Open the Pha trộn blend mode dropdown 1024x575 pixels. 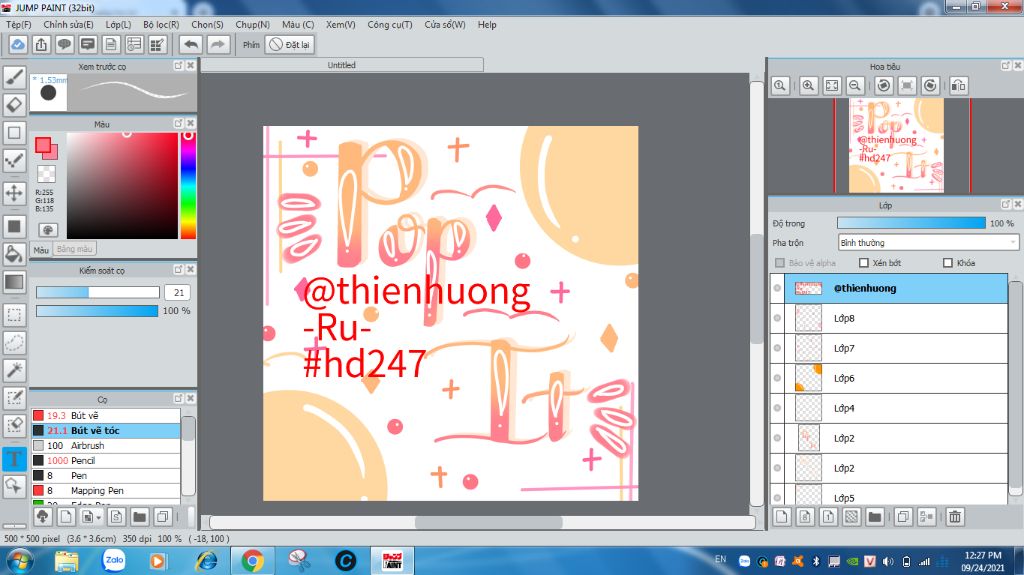(927, 242)
